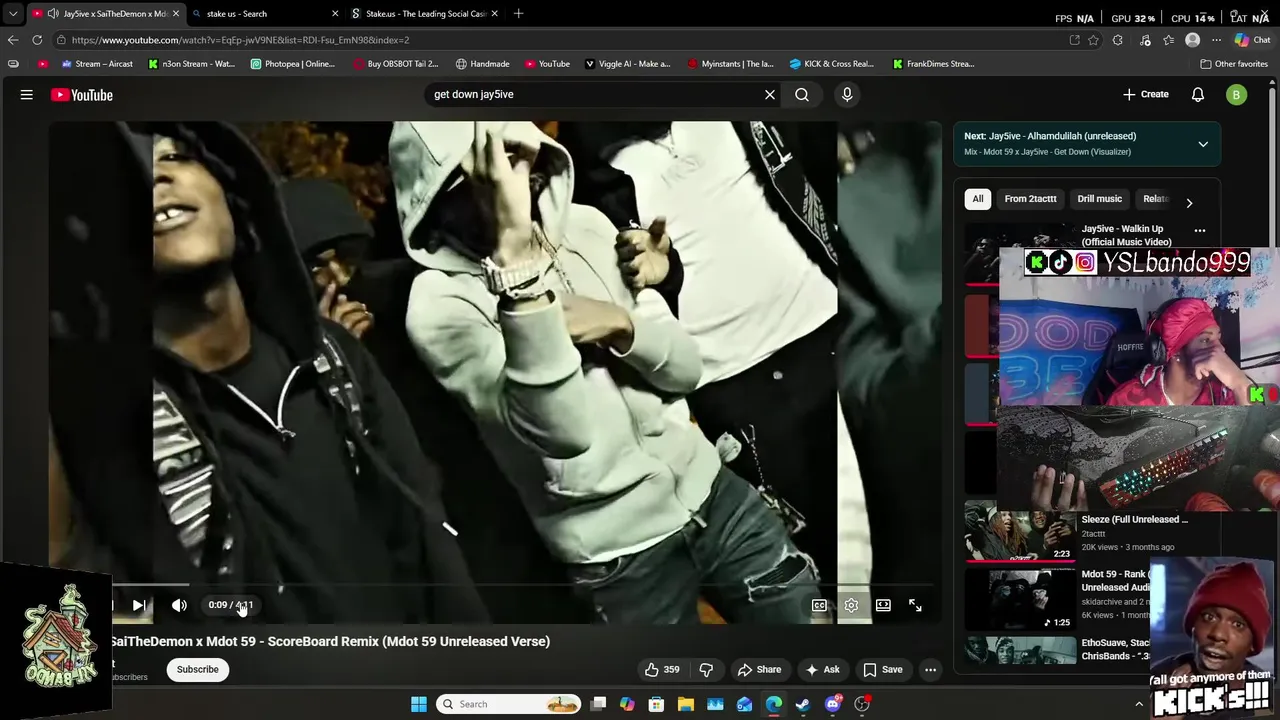Add the page to favorites star
Screen dimensions: 1280x720
pyautogui.click(x=1093, y=40)
